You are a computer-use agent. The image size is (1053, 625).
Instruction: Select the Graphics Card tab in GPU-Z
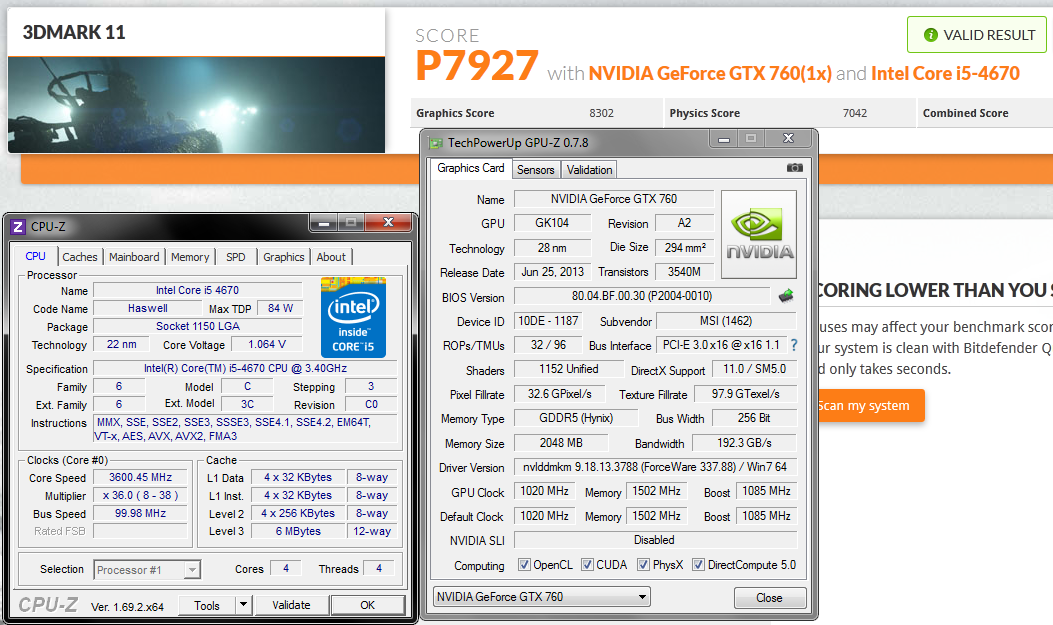pos(471,168)
